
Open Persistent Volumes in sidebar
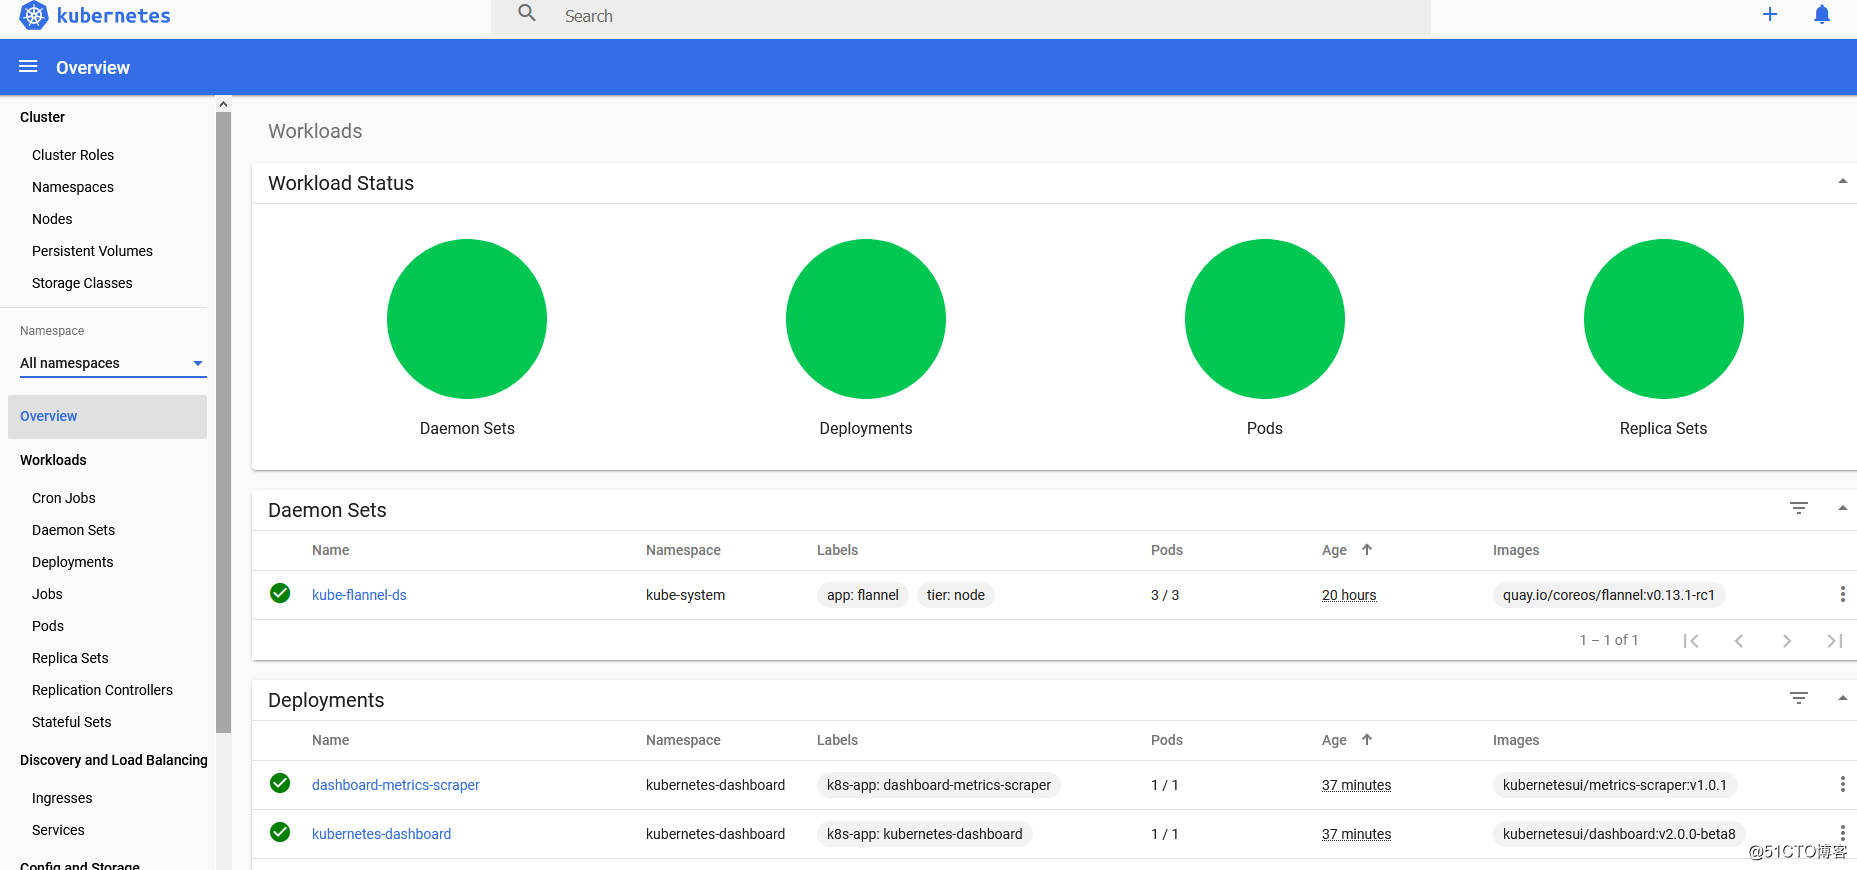(92, 251)
